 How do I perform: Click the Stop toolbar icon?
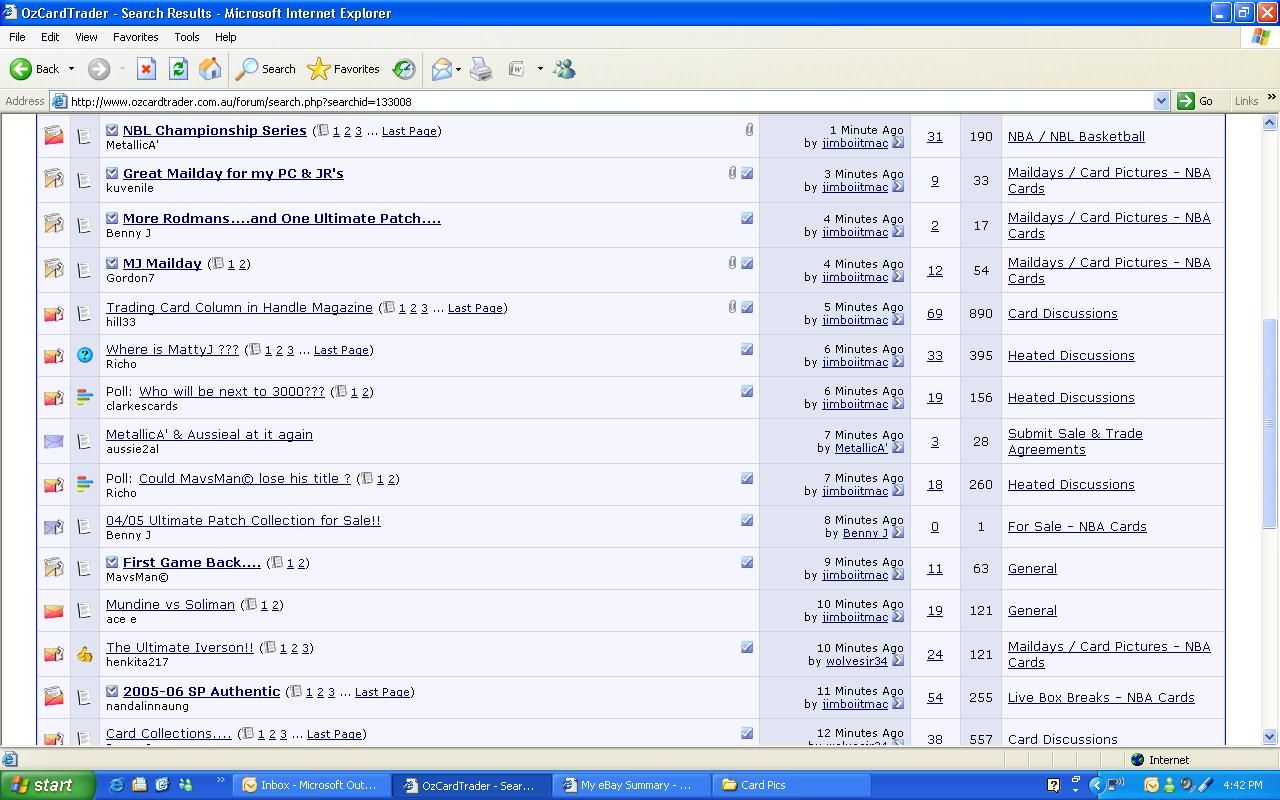pyautogui.click(x=146, y=69)
